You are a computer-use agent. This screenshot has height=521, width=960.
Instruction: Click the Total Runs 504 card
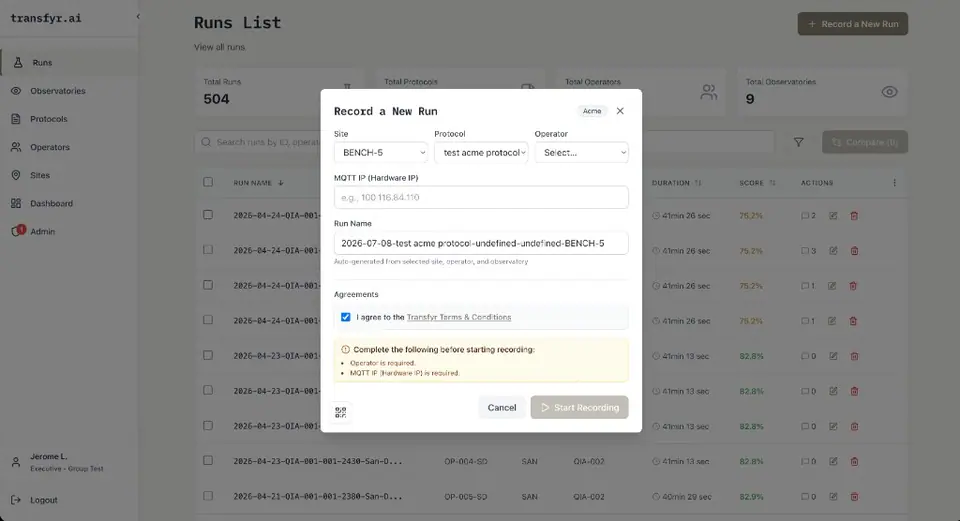click(279, 92)
